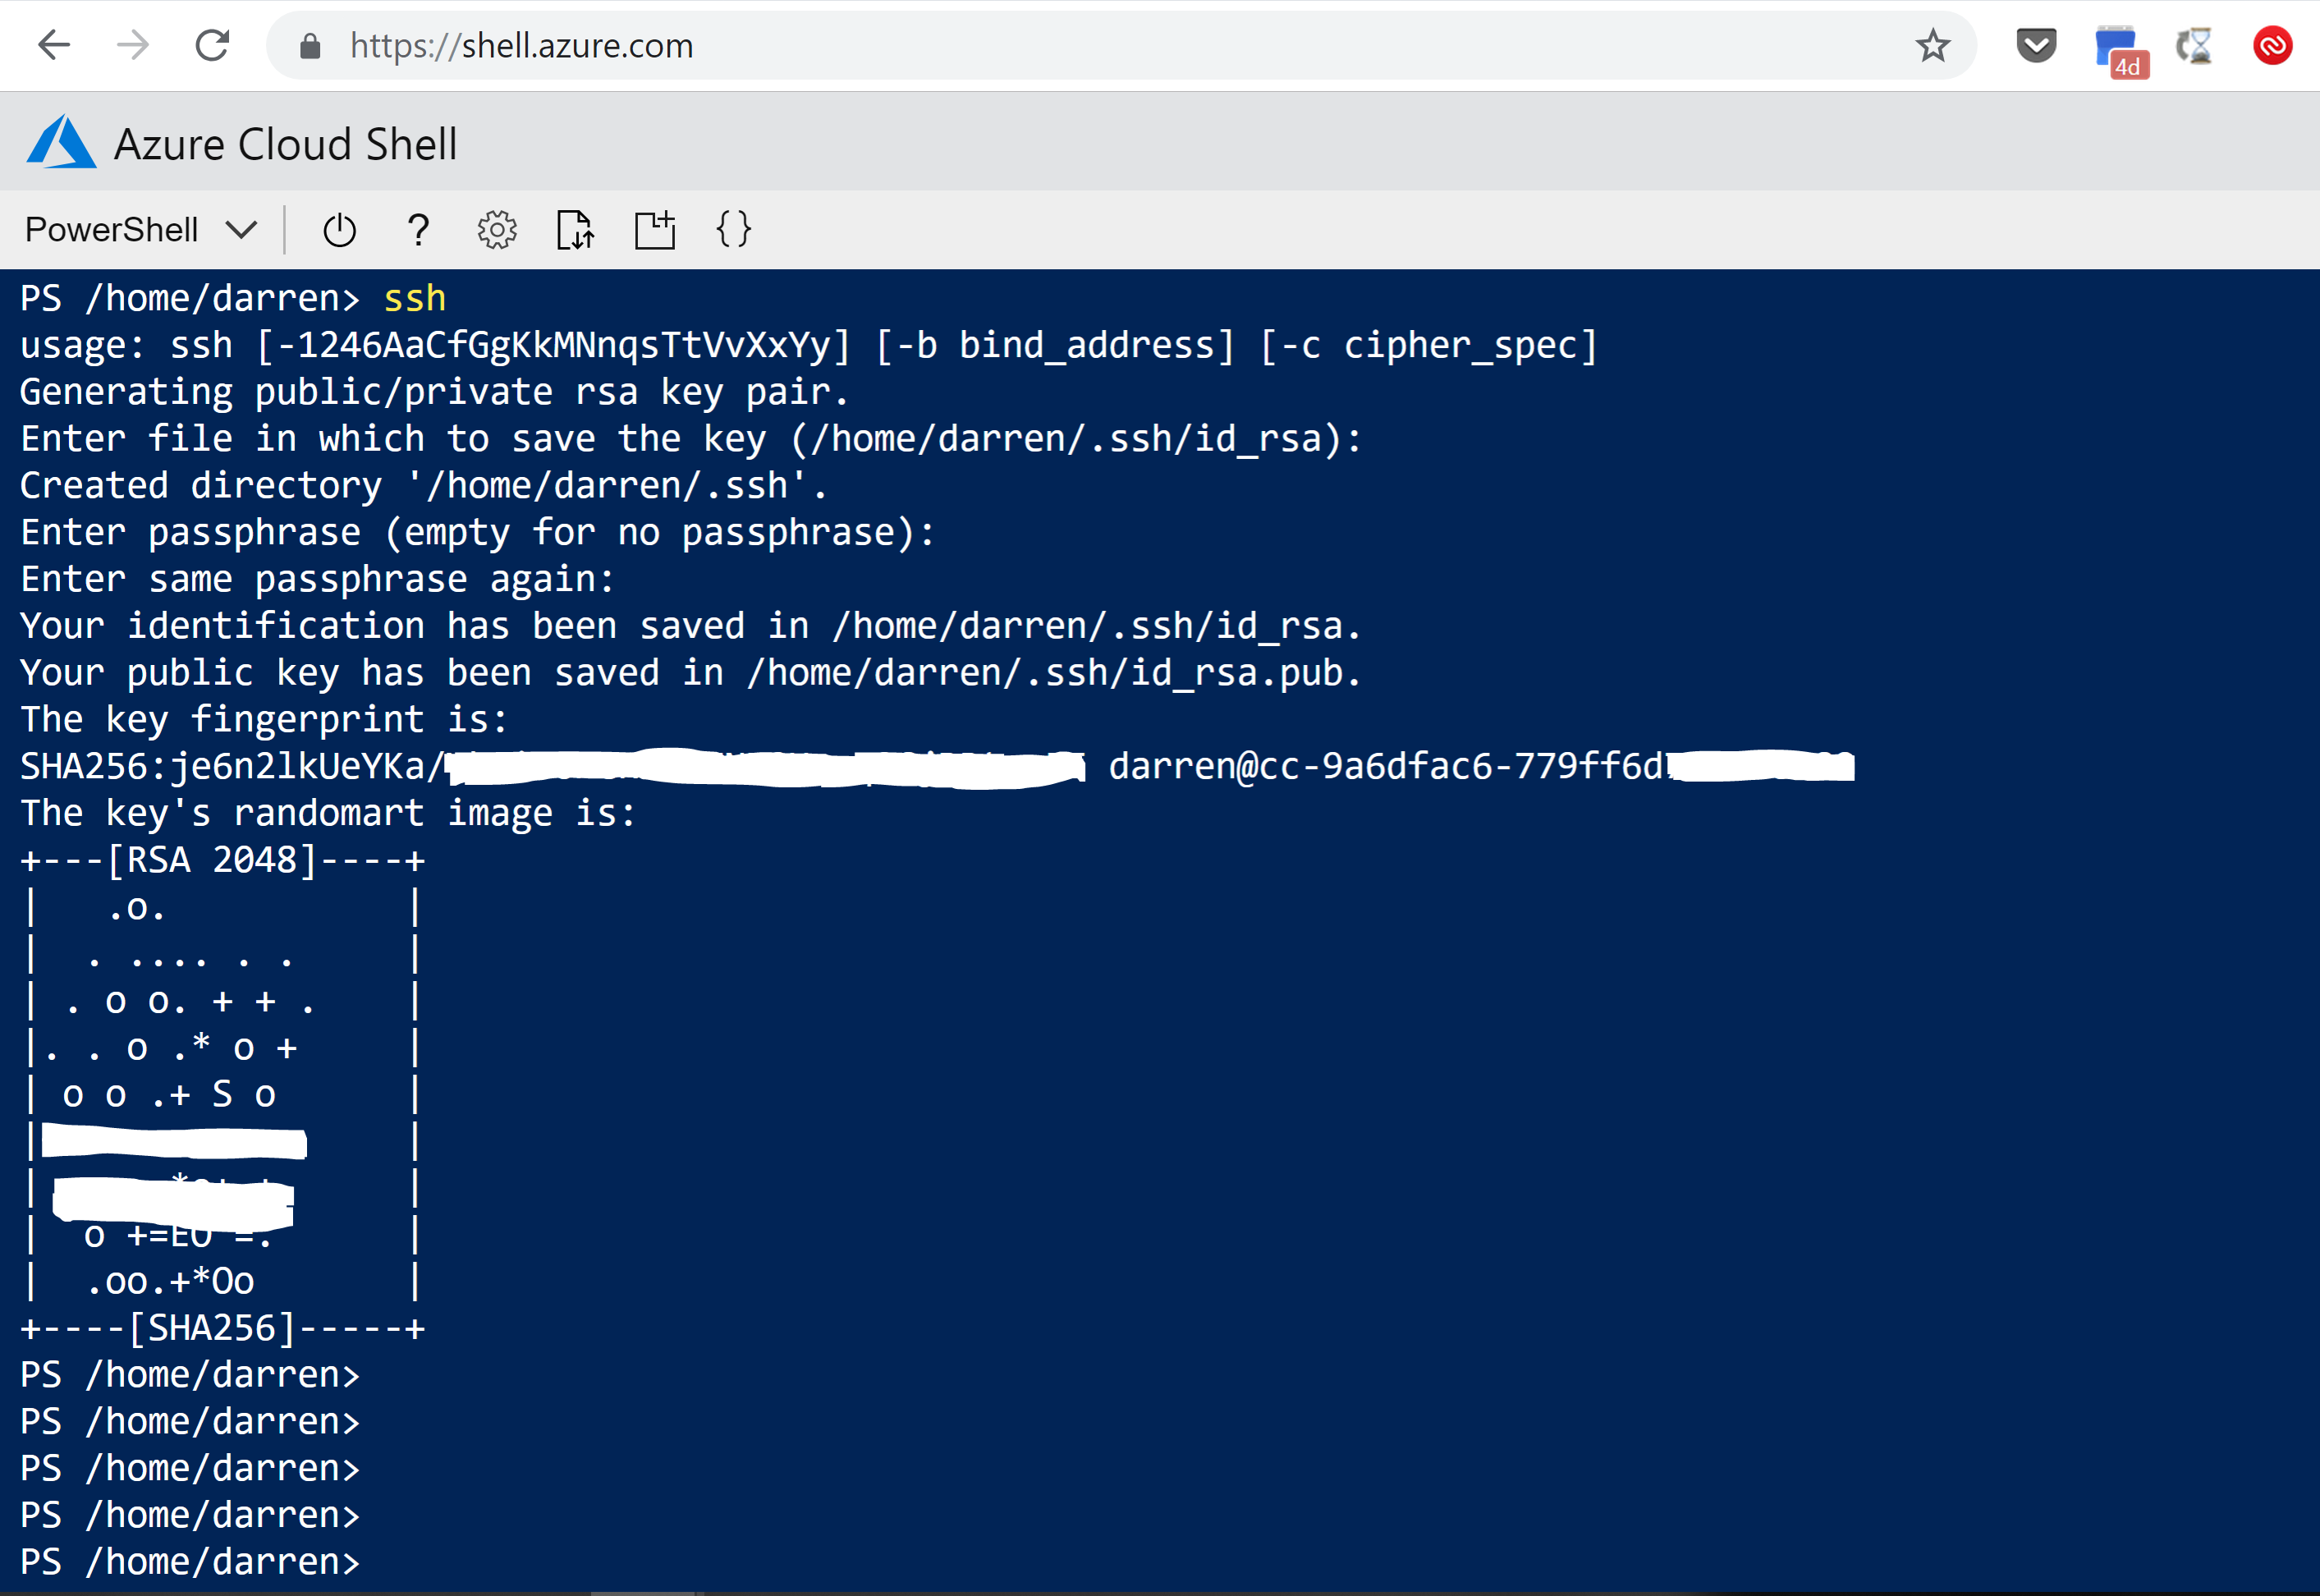2320x1596 pixels.
Task: Reload the page with the refresh button
Action: (x=212, y=45)
